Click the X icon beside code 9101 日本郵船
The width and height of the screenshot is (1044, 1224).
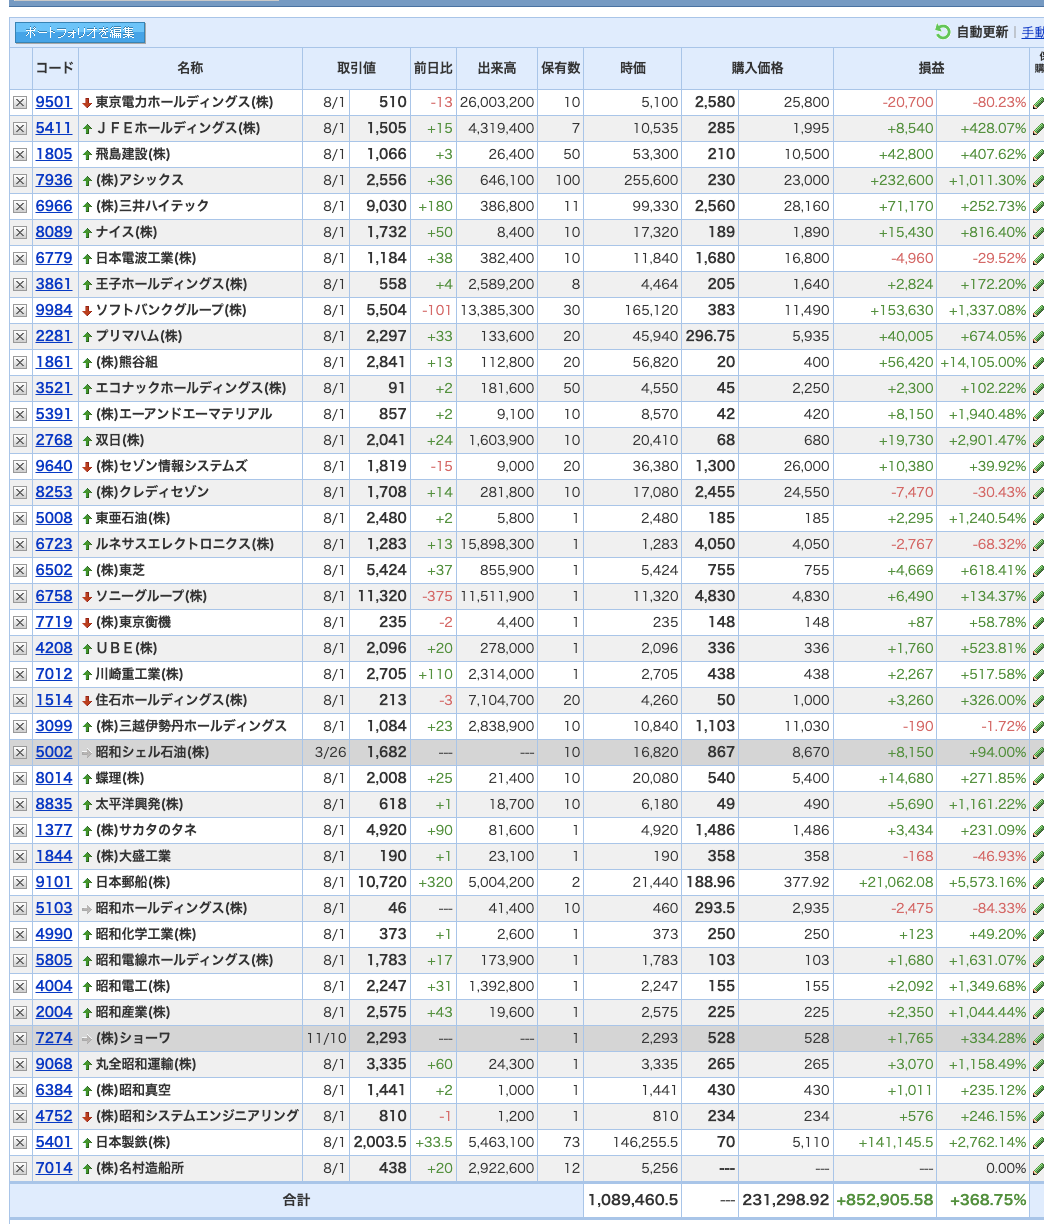pos(20,882)
